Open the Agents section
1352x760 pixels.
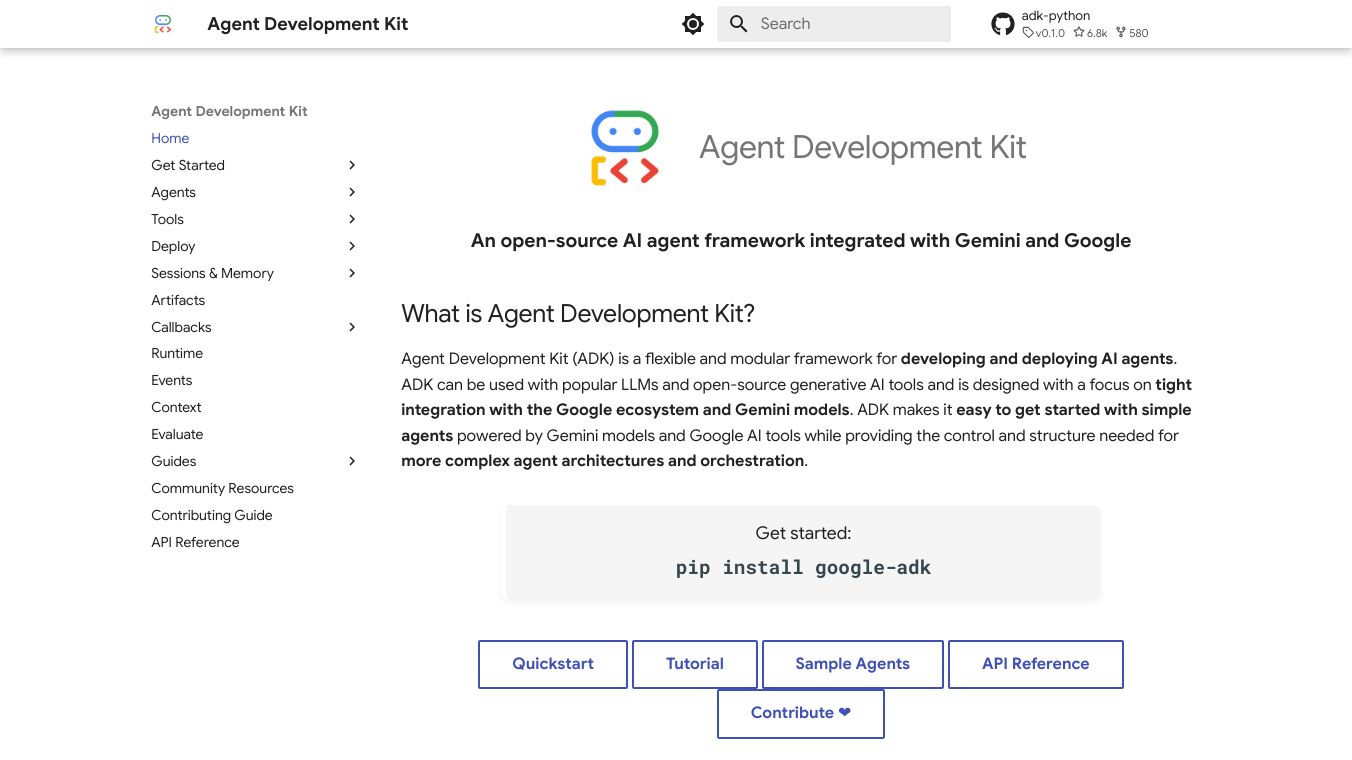point(173,192)
